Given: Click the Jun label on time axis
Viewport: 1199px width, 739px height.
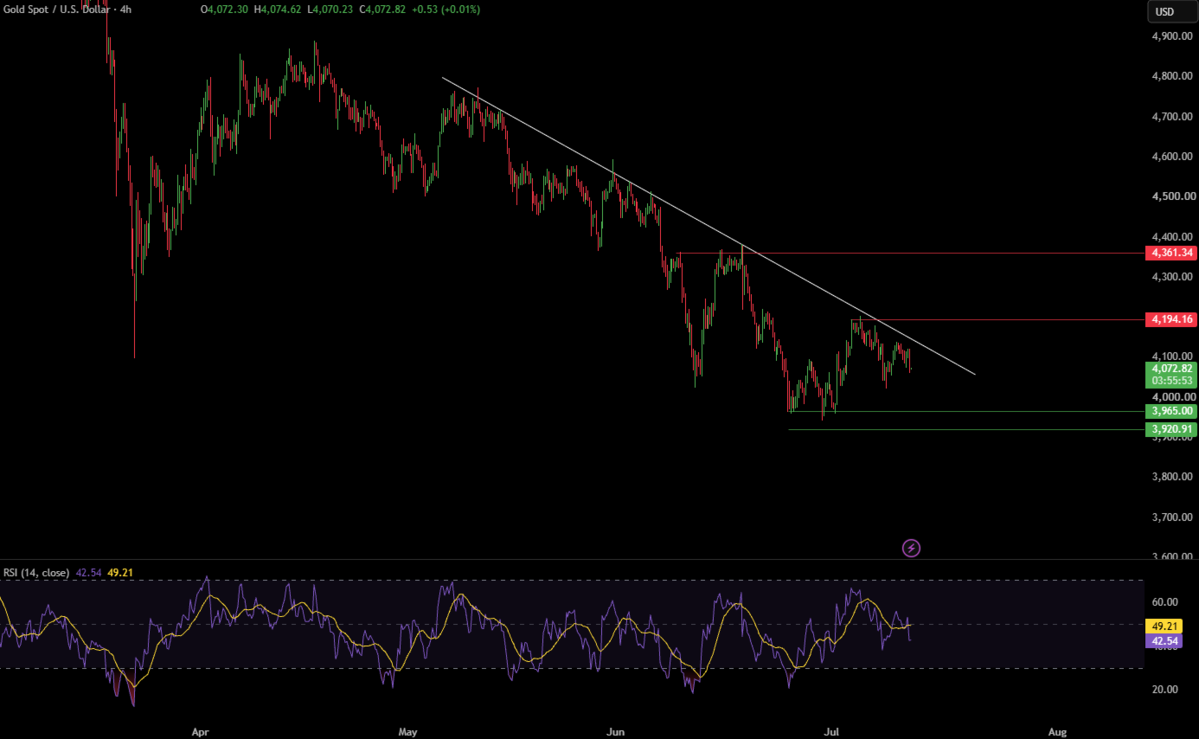Looking at the screenshot, I should click(x=615, y=732).
